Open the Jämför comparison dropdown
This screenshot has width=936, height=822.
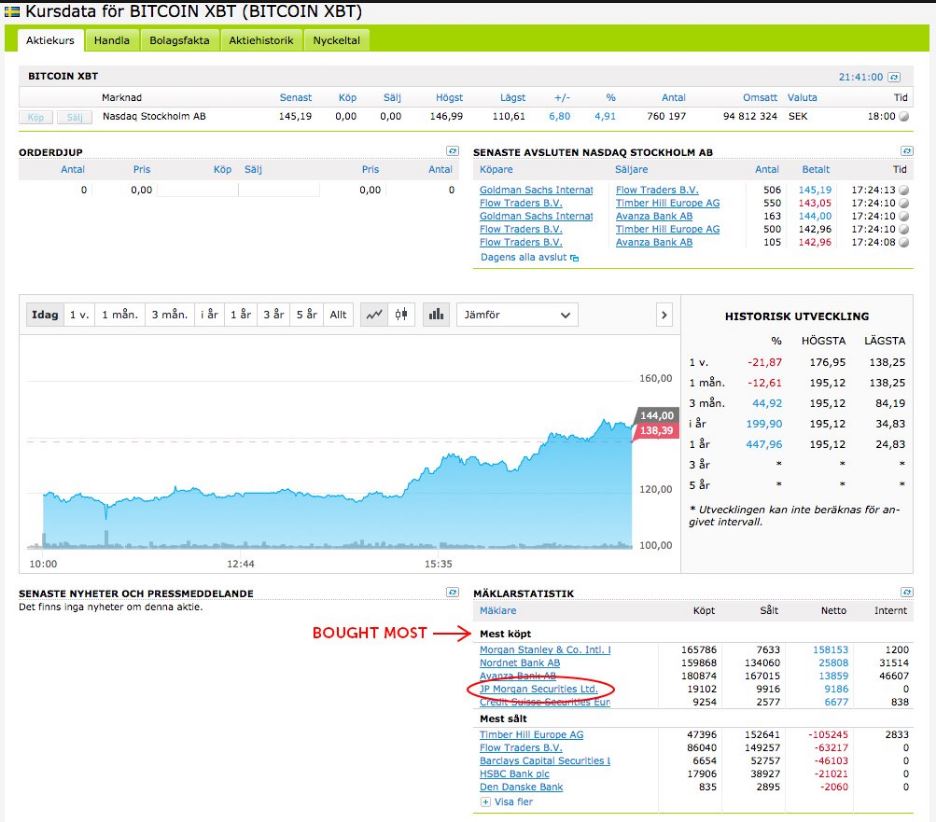(x=516, y=314)
